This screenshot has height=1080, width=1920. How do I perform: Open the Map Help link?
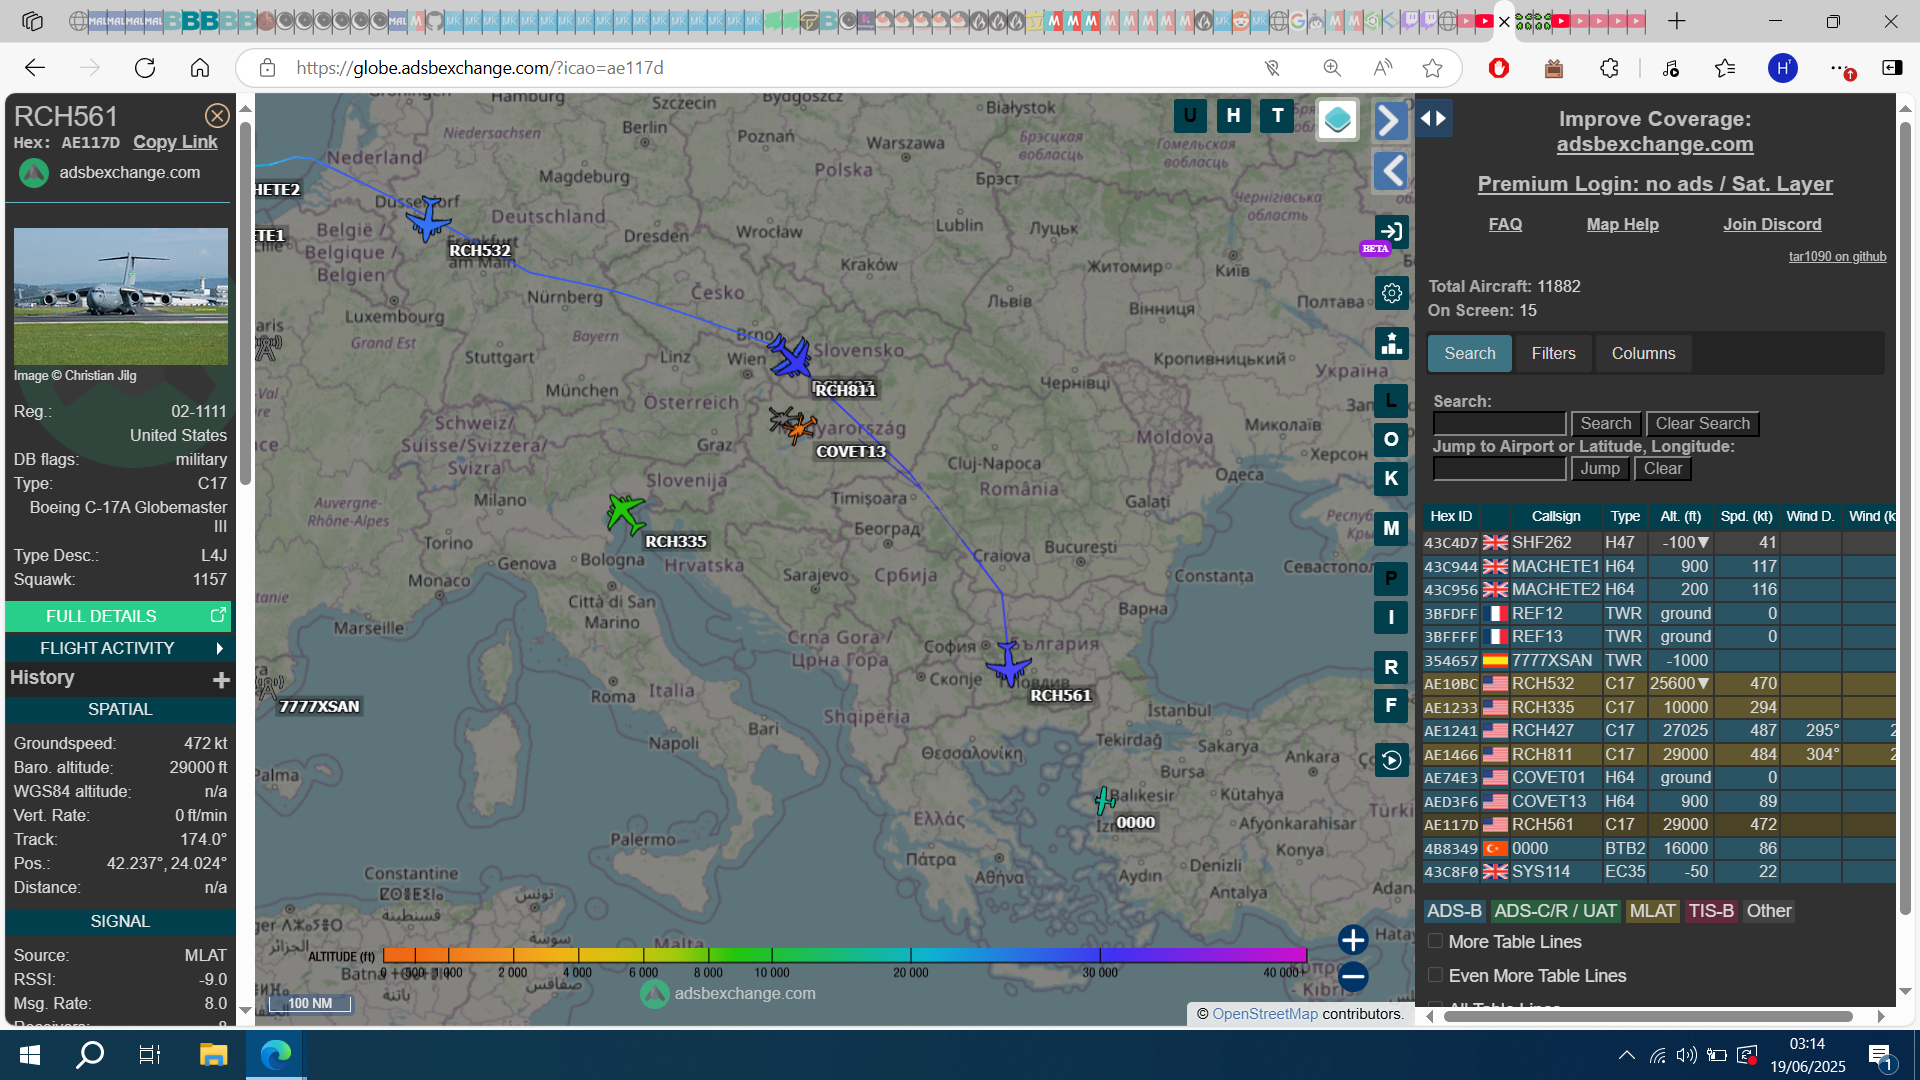(1622, 224)
